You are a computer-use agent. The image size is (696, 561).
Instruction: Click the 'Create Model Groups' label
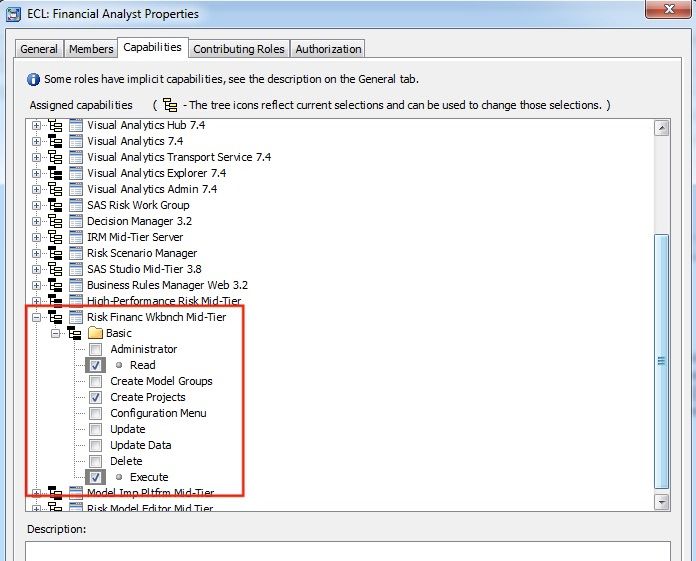(x=162, y=381)
